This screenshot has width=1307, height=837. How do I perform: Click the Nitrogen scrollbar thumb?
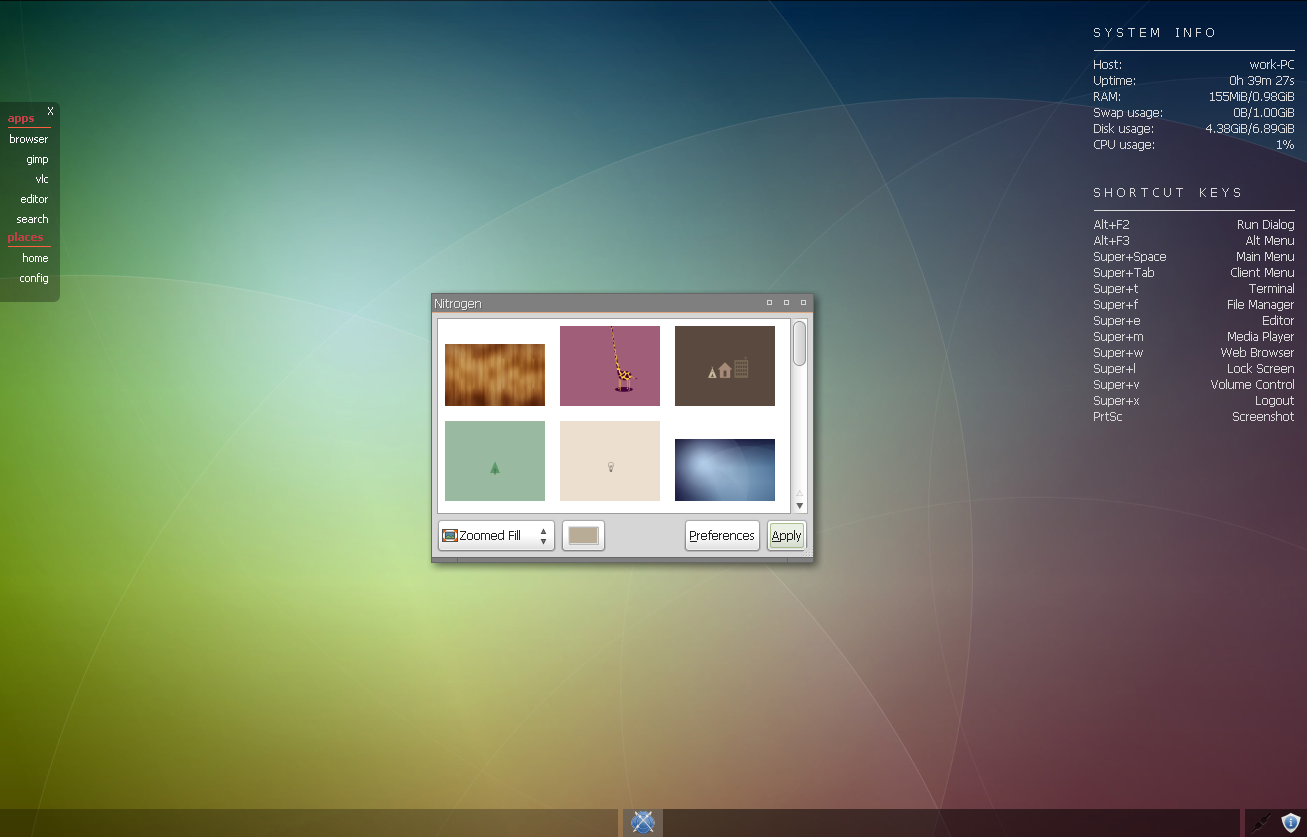799,343
